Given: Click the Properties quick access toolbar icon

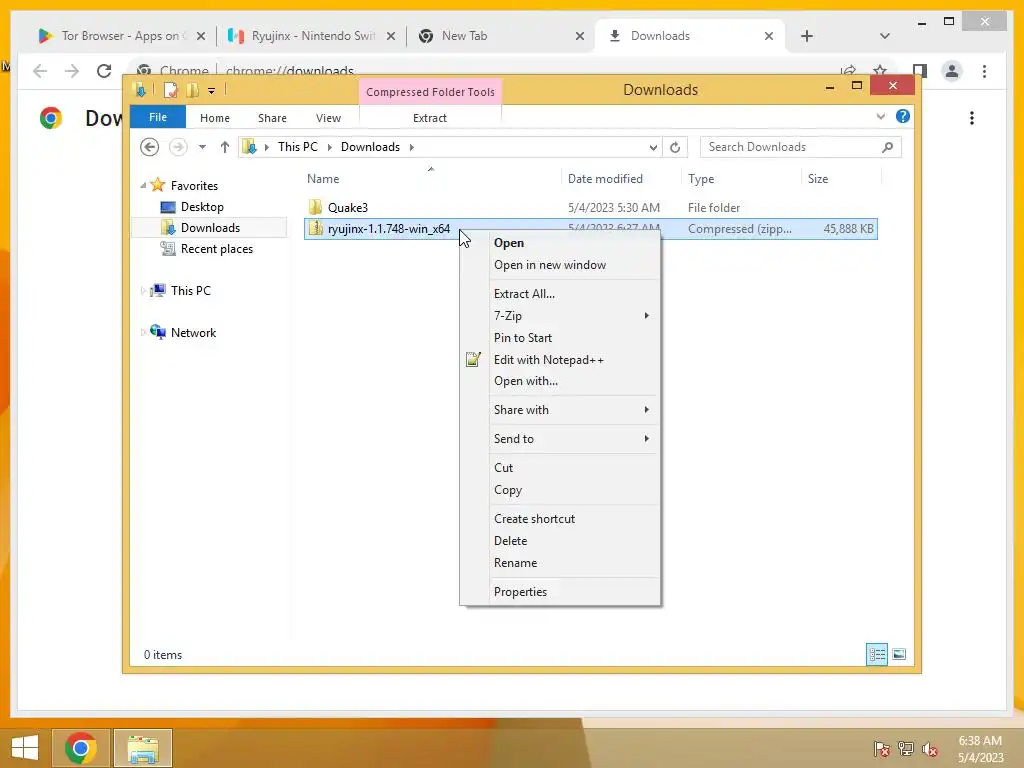Looking at the screenshot, I should [170, 90].
